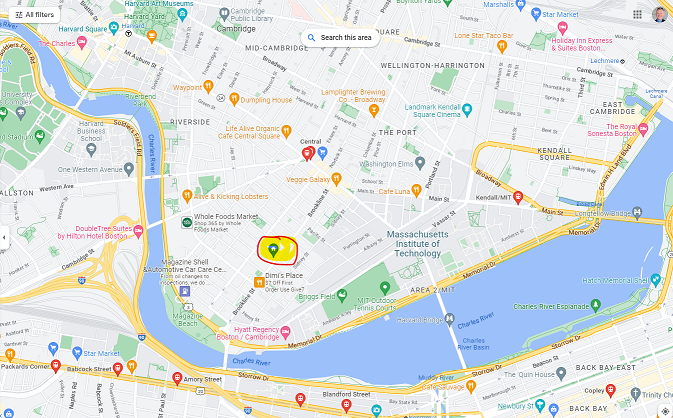
Task: Select the Charles River Esplanade park pin
Action: [595, 305]
